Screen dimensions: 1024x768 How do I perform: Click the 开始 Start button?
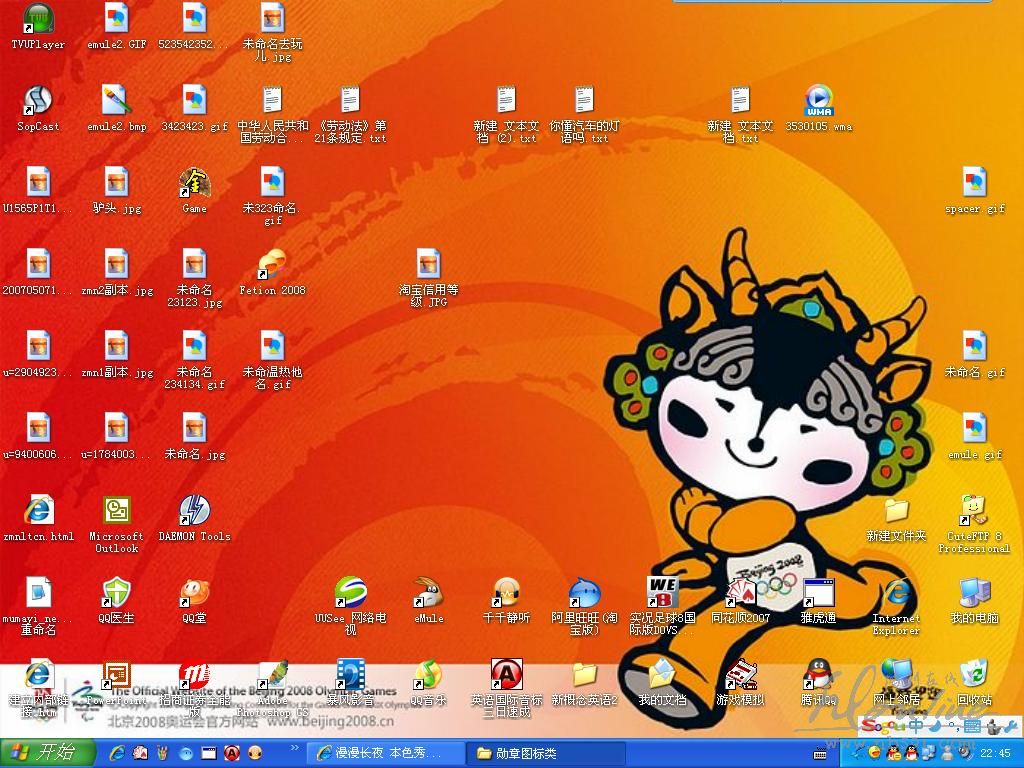[x=48, y=752]
